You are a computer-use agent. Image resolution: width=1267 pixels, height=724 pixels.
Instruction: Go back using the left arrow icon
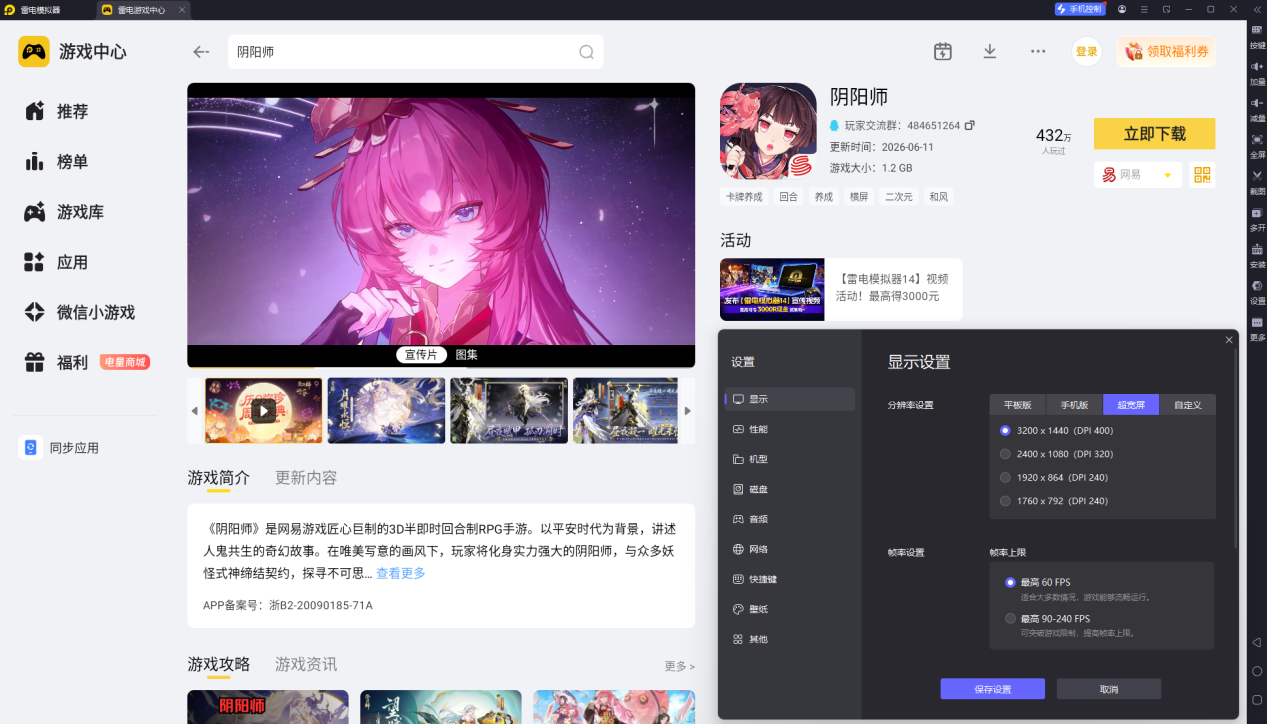[x=201, y=52]
